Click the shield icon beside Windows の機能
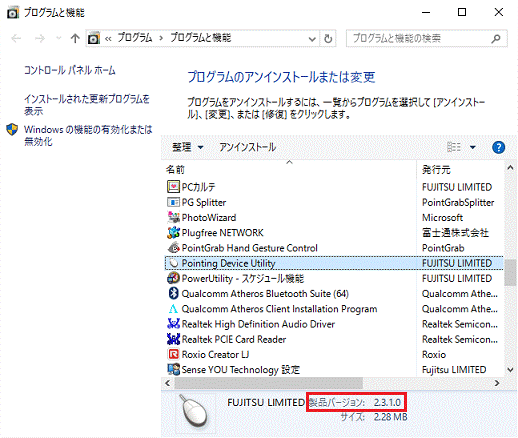Image resolution: width=518 pixels, height=438 pixels. (x=12, y=129)
